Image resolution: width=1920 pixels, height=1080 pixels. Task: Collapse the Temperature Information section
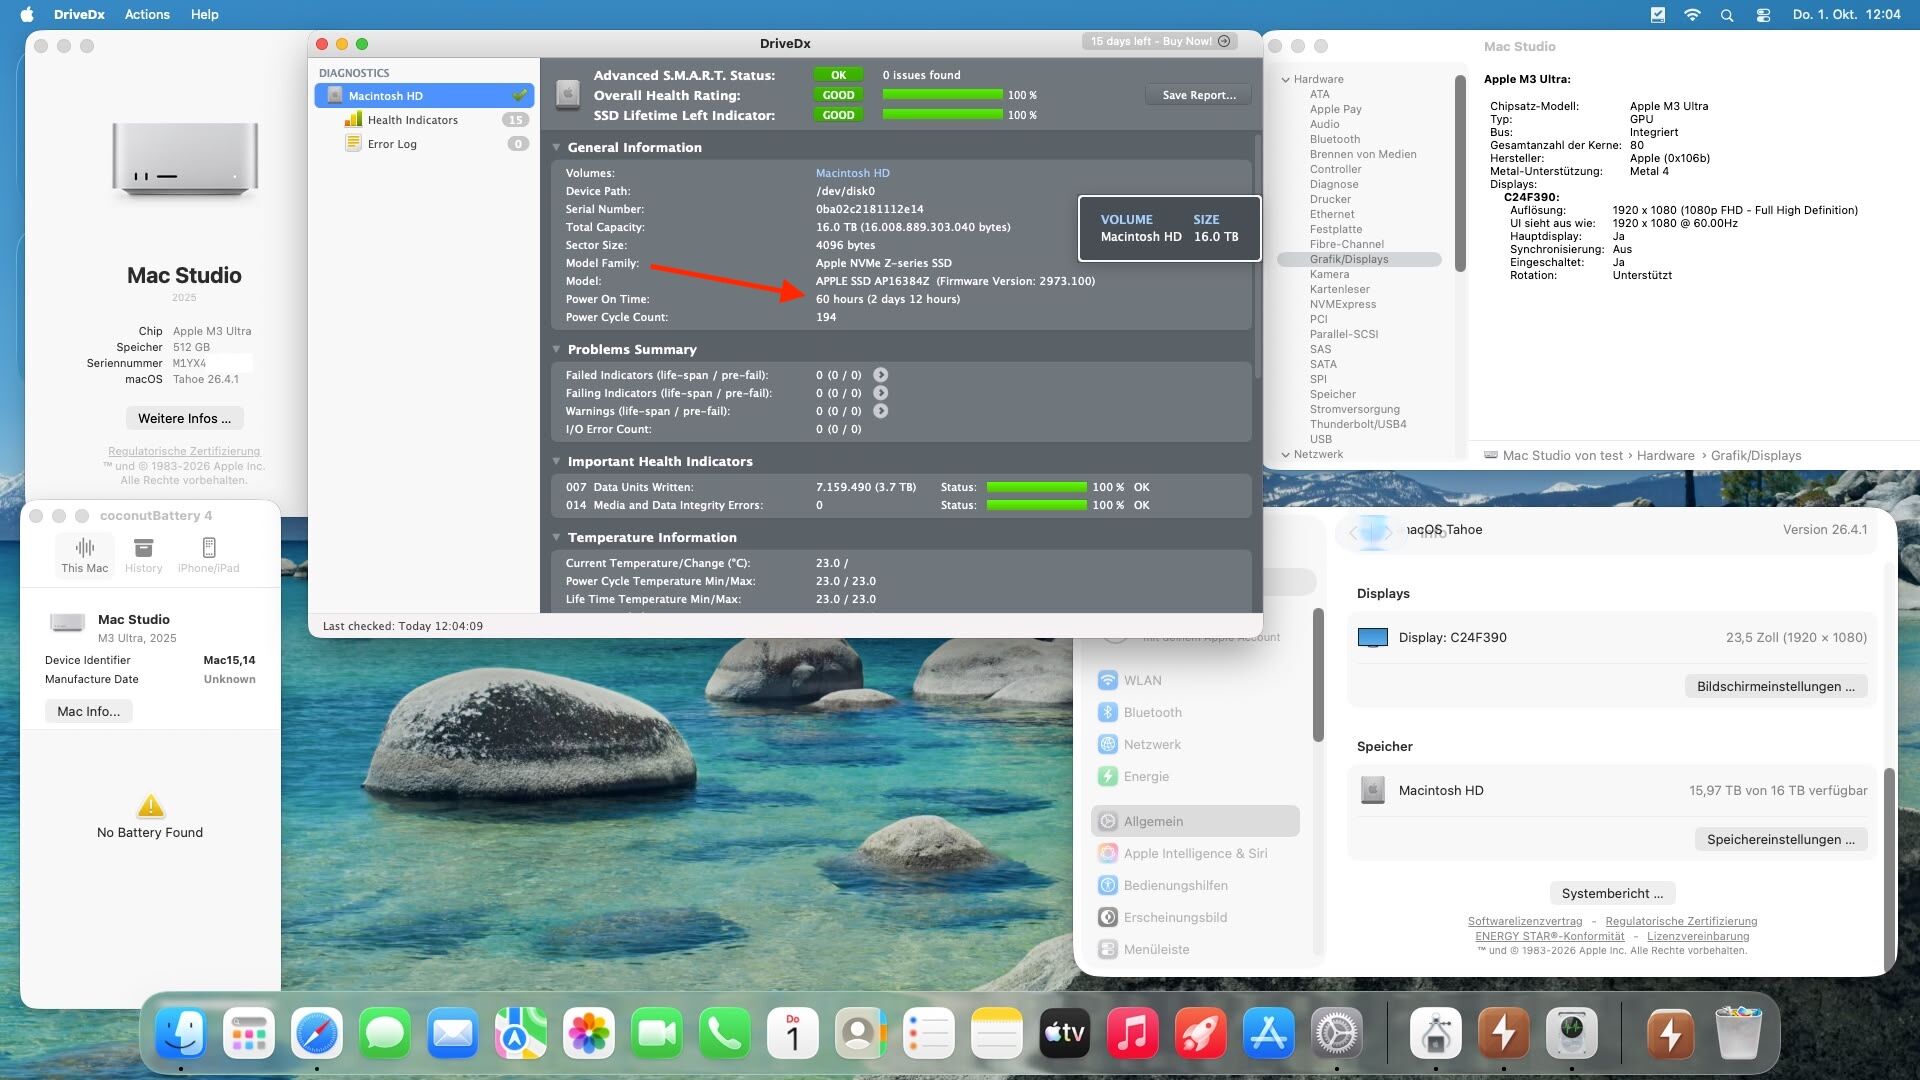tap(557, 537)
